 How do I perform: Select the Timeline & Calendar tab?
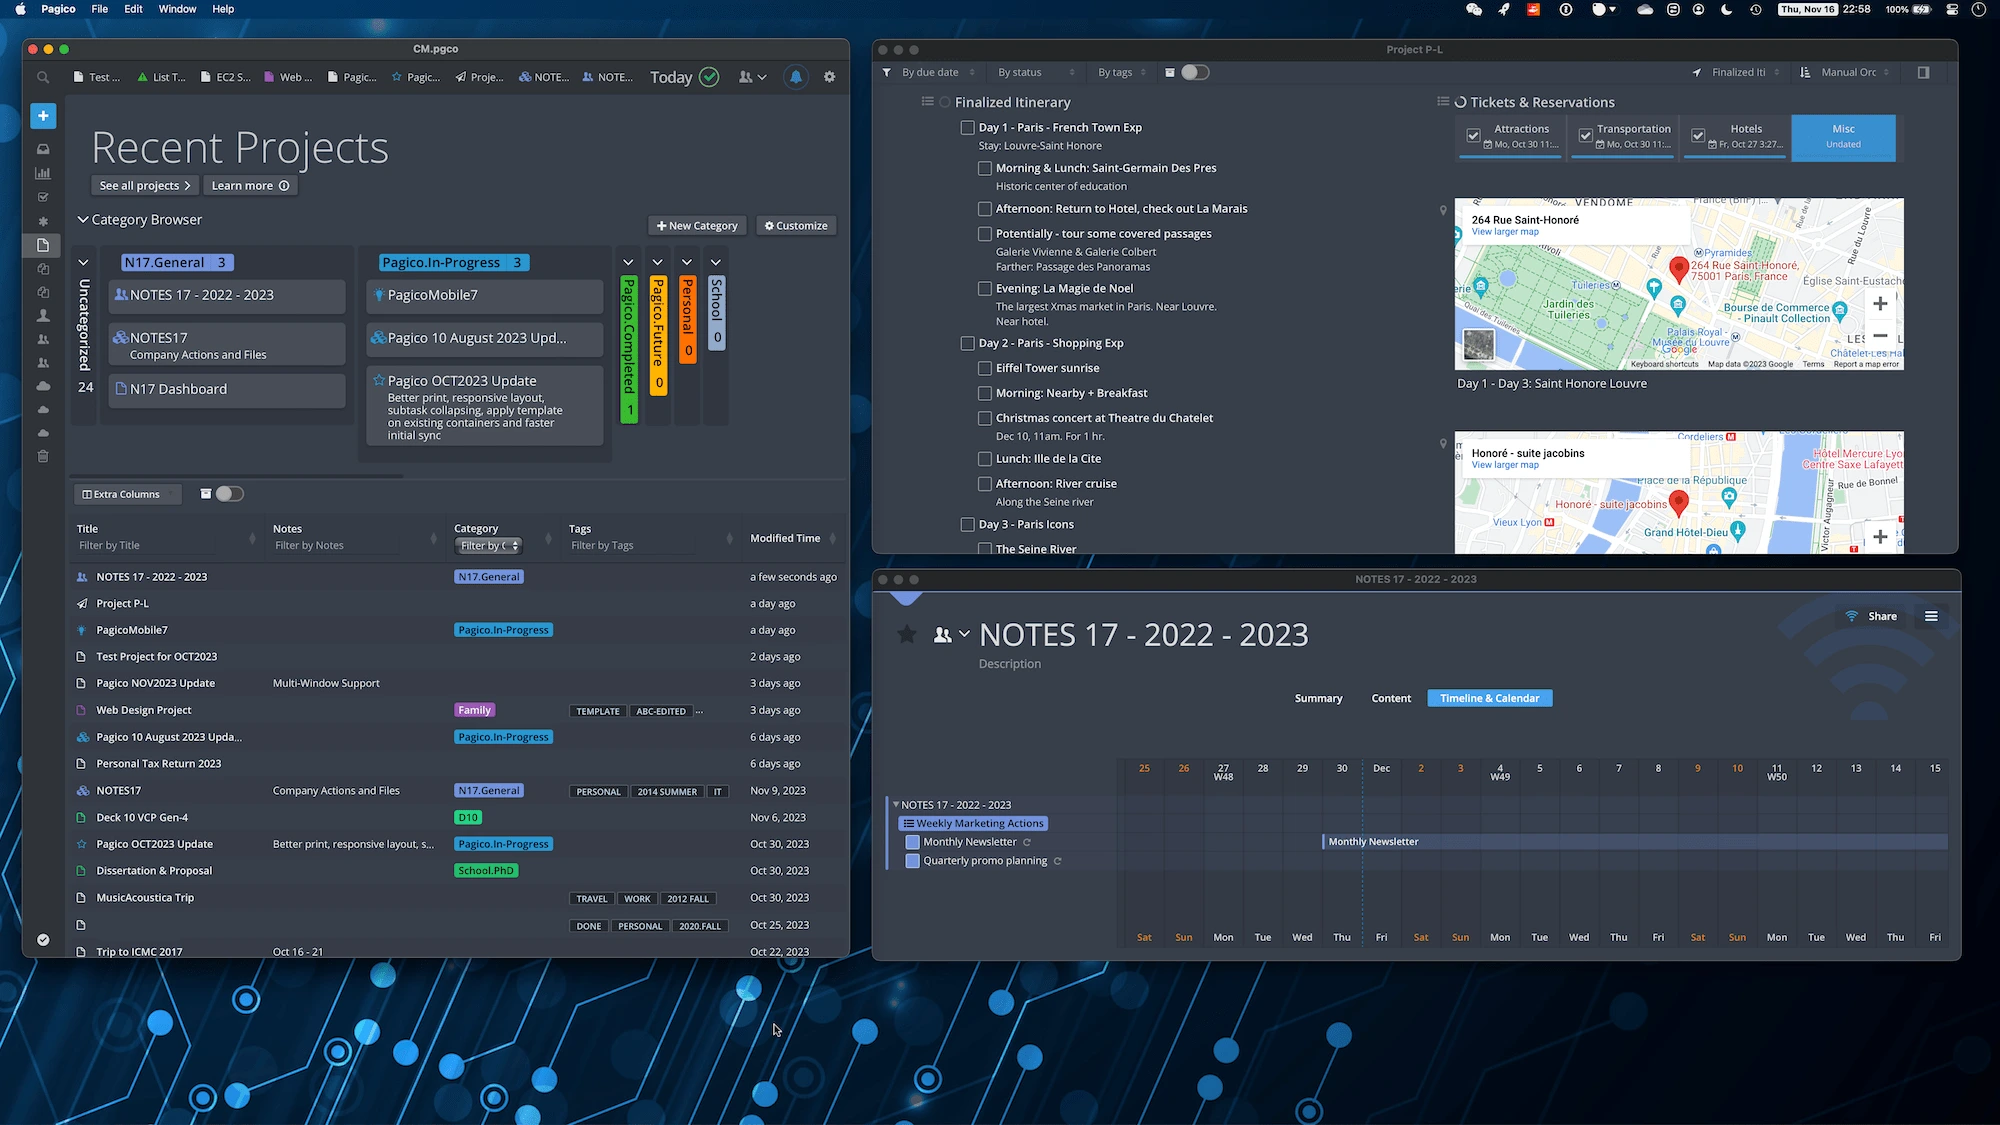coord(1489,698)
